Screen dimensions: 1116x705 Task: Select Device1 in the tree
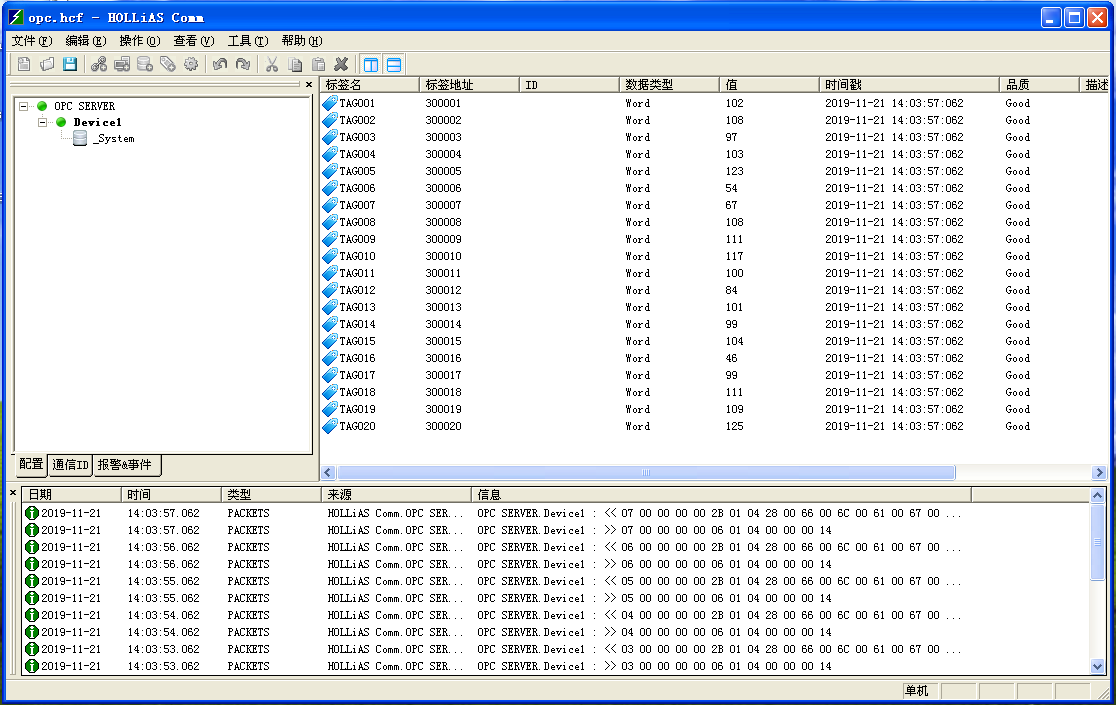click(98, 122)
